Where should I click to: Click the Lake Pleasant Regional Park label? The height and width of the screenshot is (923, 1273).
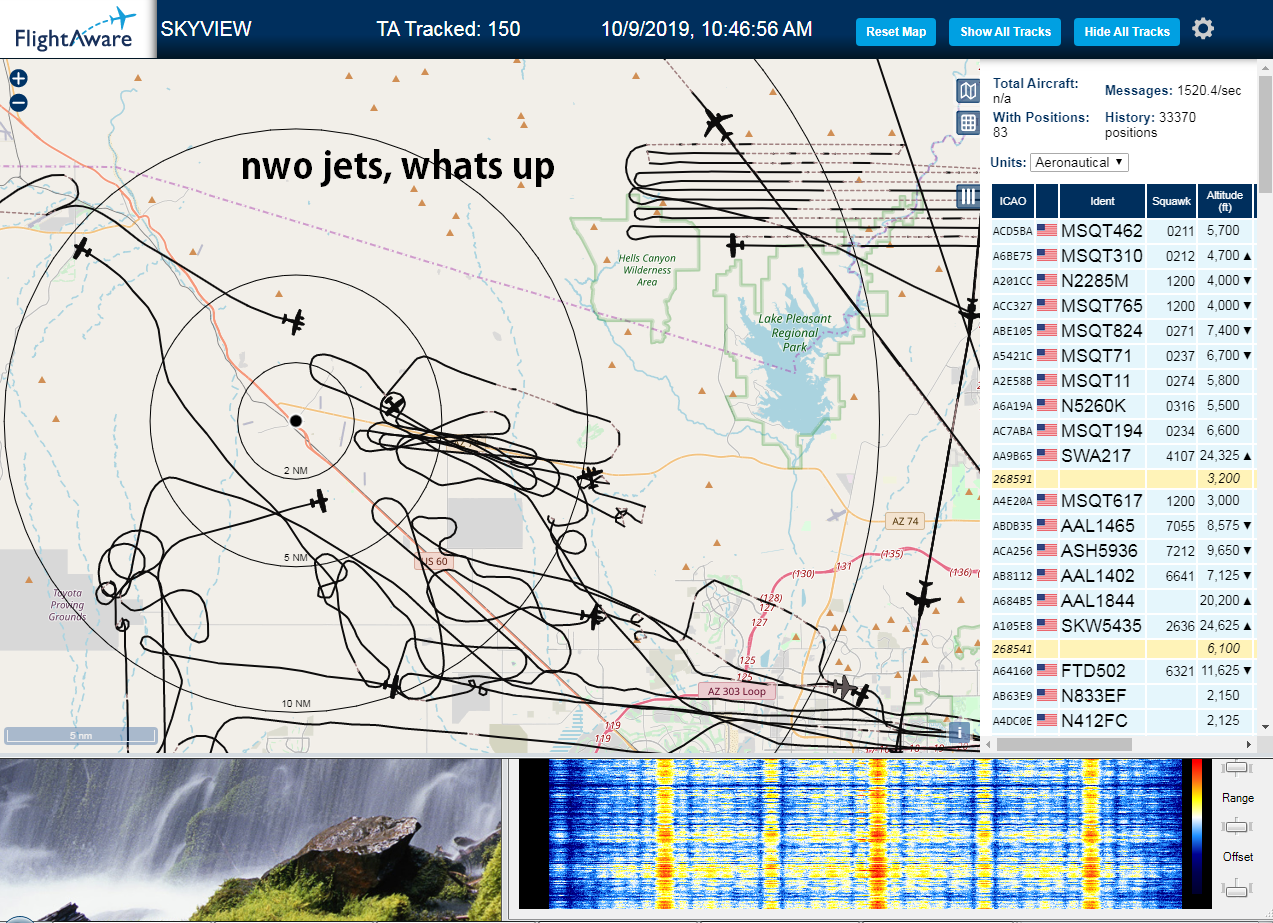click(x=795, y=333)
